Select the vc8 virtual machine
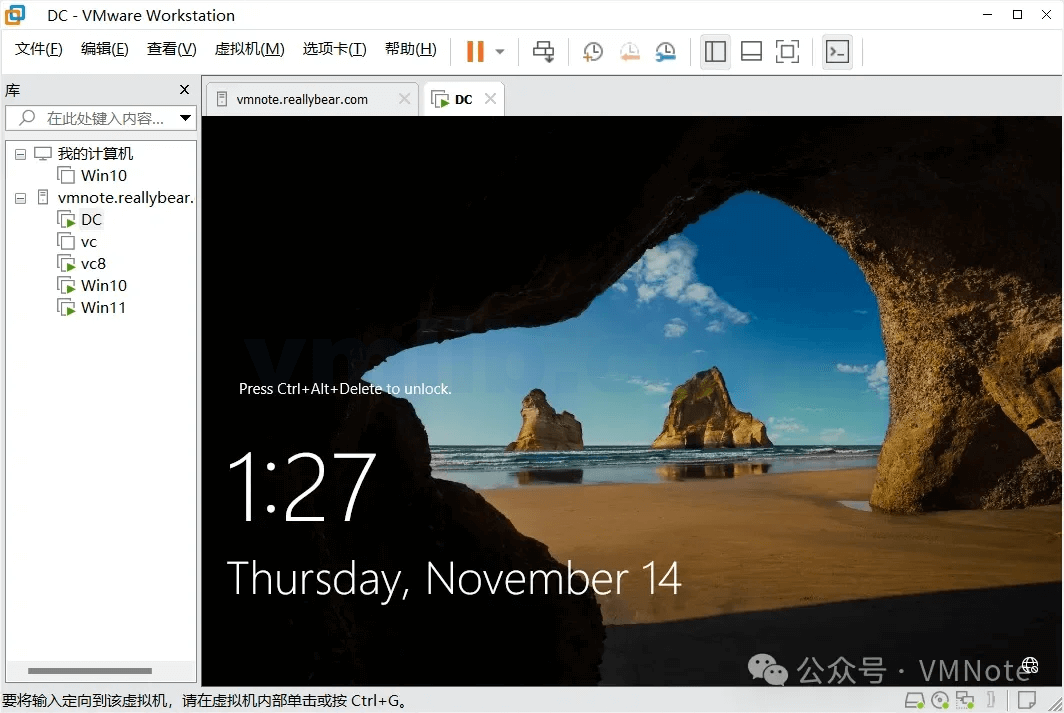 tap(88, 263)
